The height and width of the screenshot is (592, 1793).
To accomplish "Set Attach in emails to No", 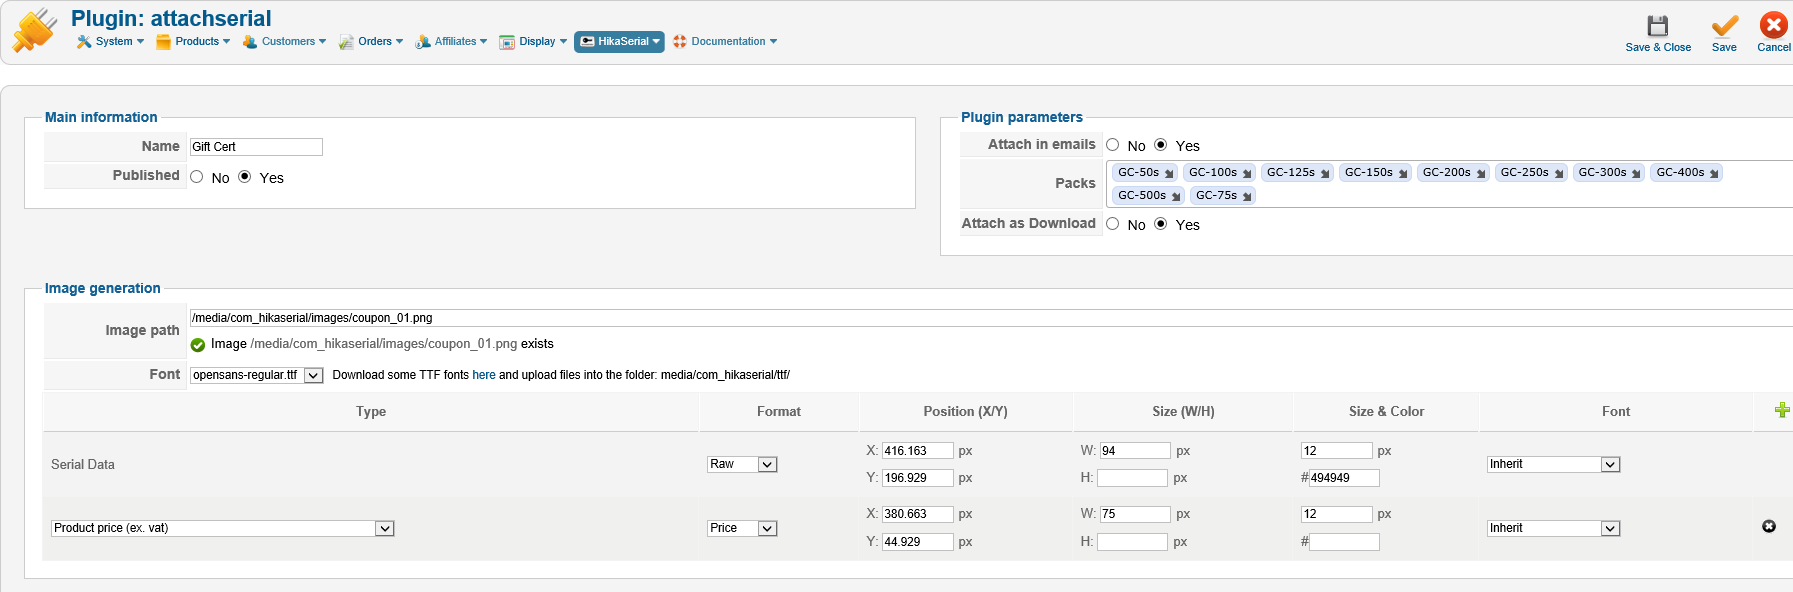I will point(1113,145).
